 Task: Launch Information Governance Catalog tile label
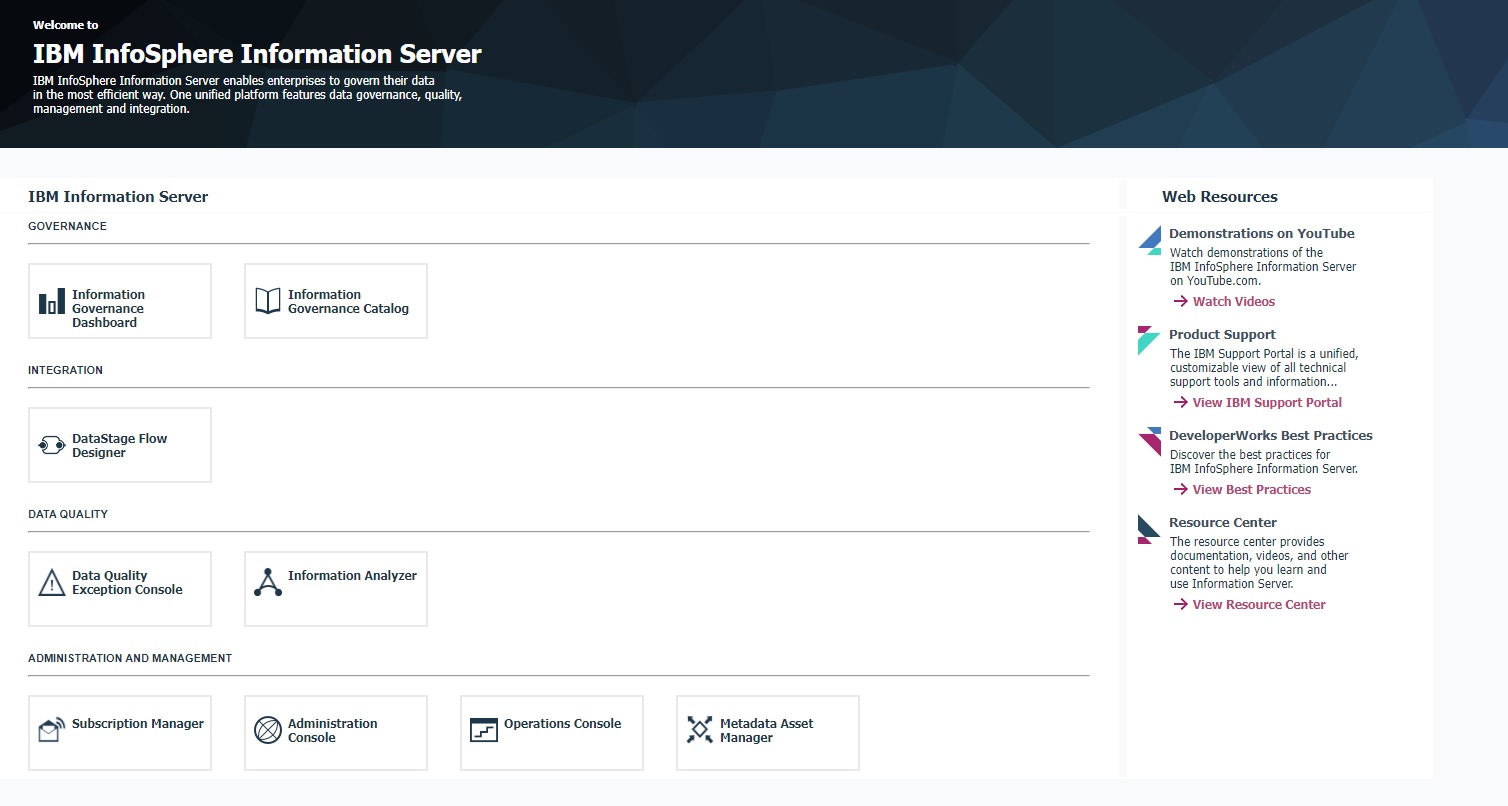tap(348, 301)
